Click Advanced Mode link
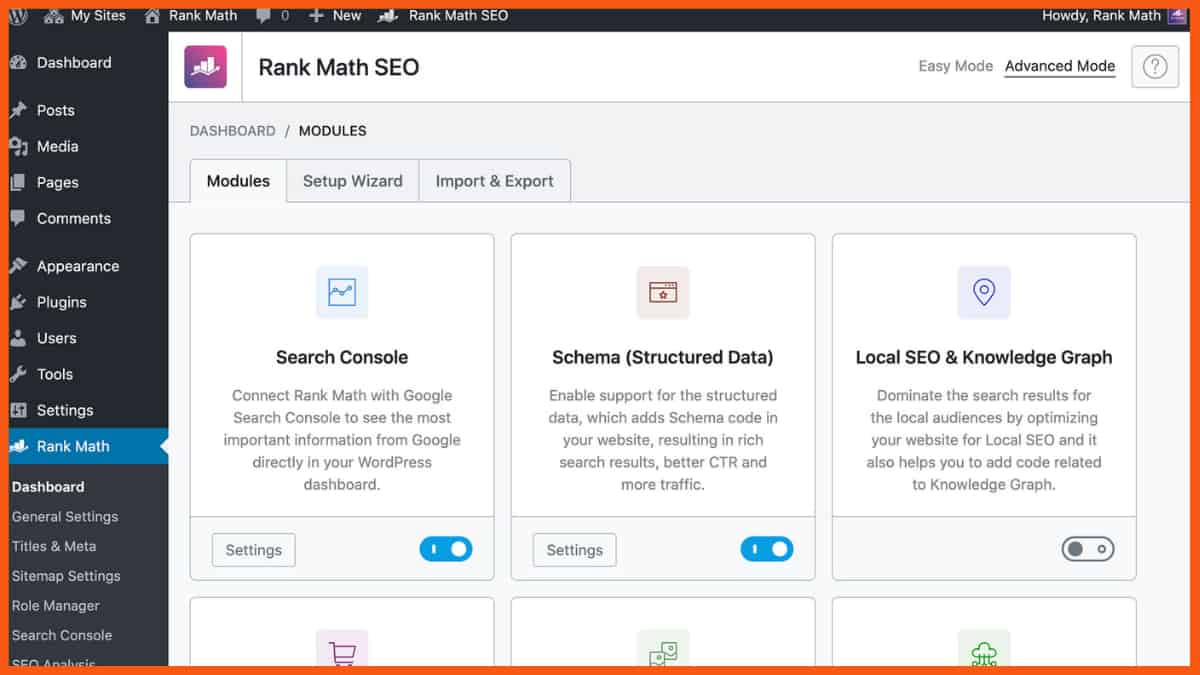The image size is (1200, 675). [1060, 66]
